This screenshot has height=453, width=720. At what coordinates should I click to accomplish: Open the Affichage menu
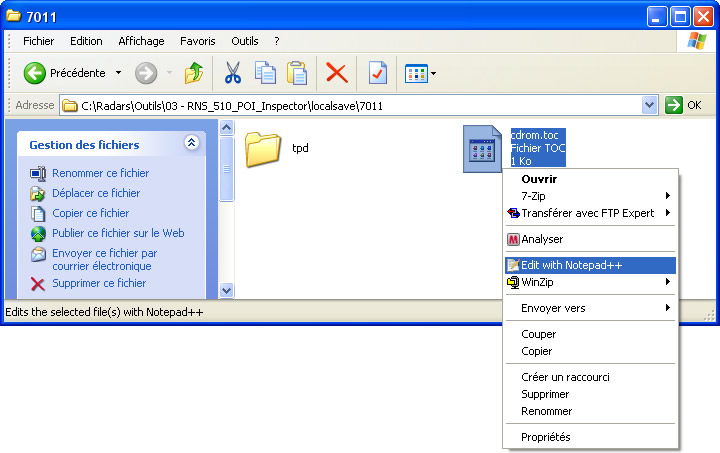click(141, 41)
